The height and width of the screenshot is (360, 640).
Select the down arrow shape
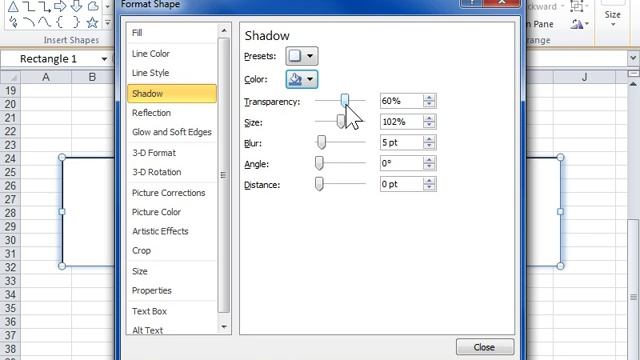point(76,6)
